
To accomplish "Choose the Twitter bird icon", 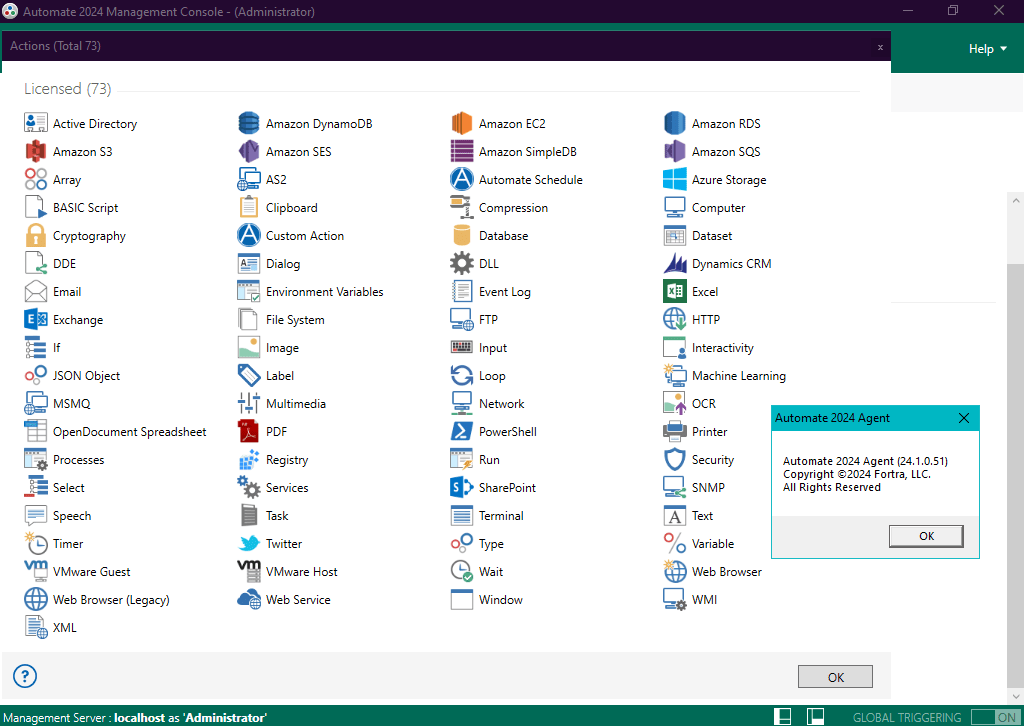I will pos(249,543).
